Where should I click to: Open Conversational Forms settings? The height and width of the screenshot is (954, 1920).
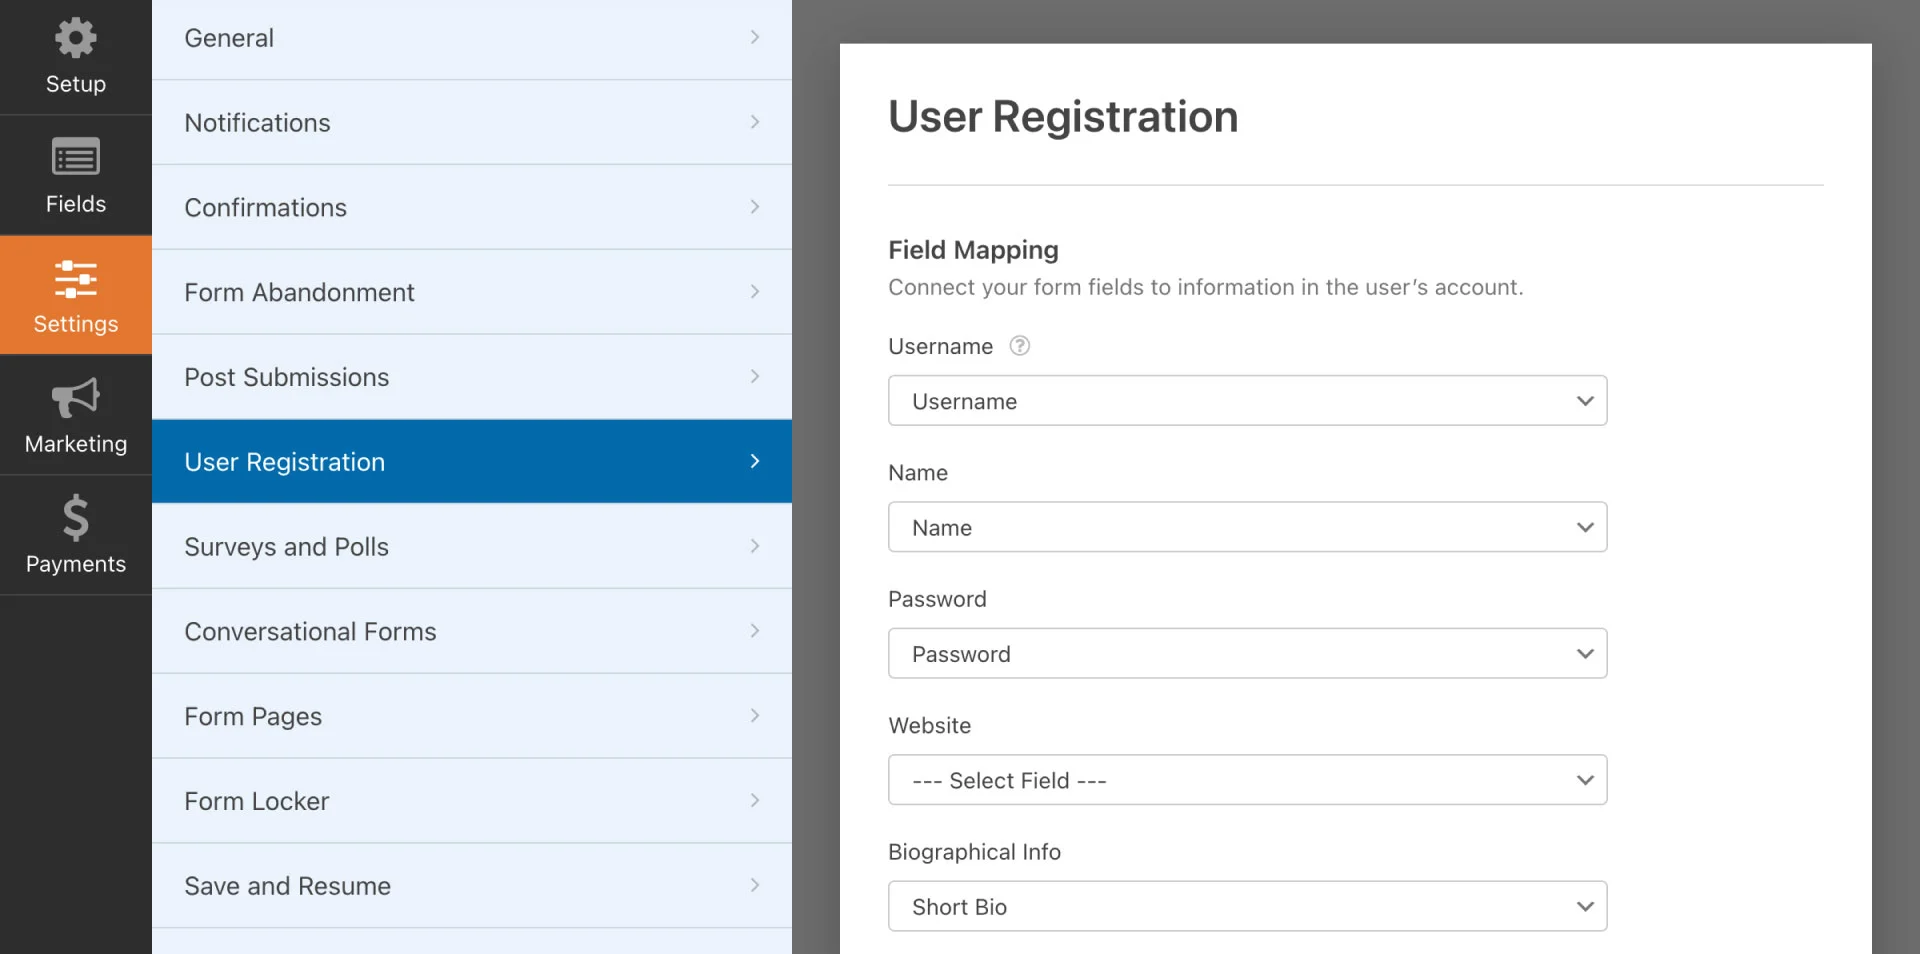[310, 632]
